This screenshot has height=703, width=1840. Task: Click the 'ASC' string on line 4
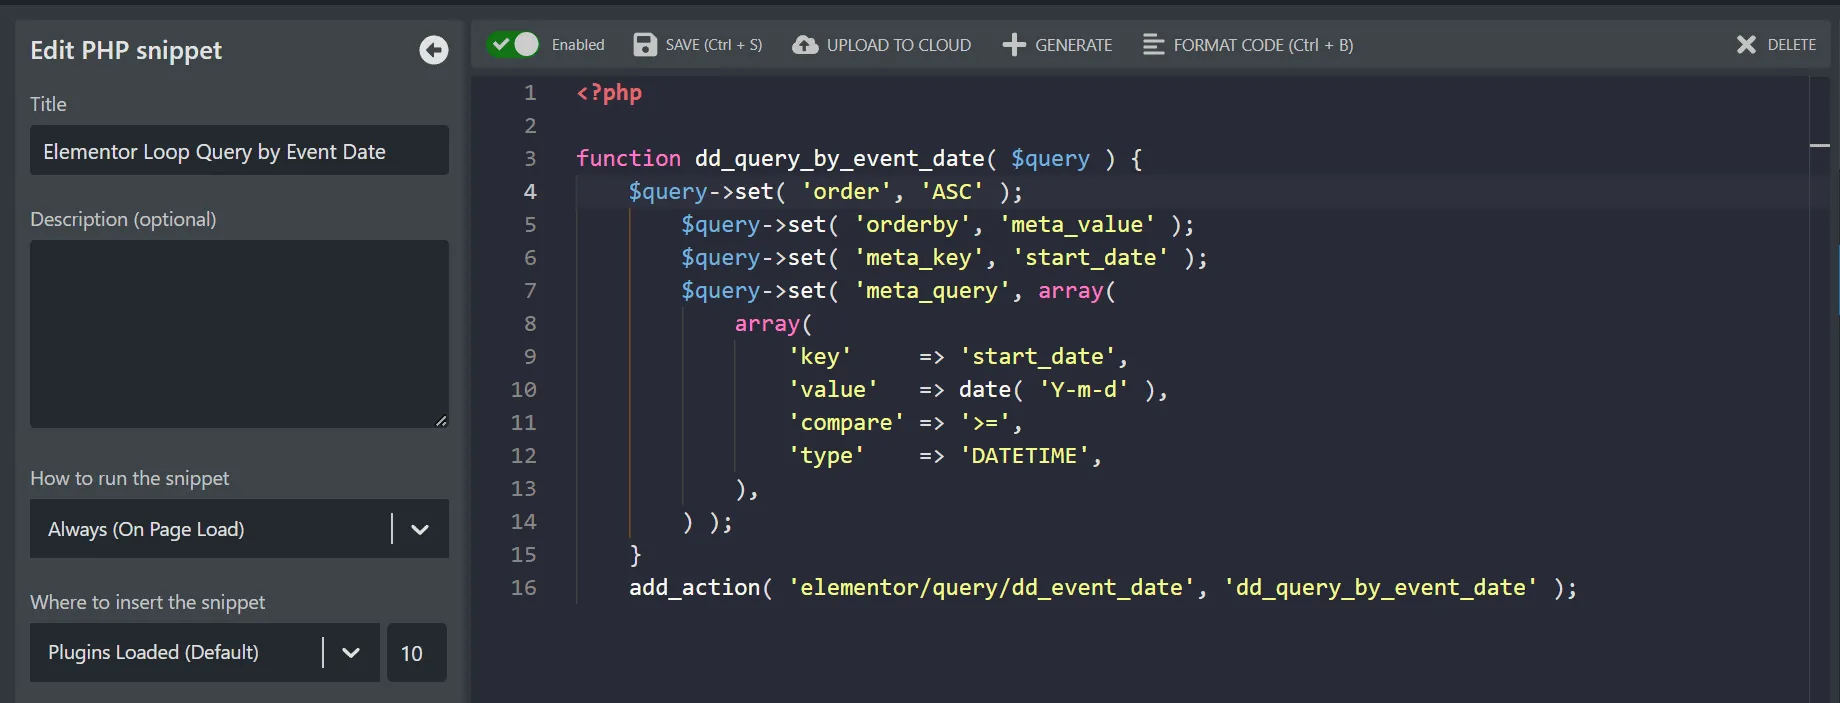click(952, 192)
